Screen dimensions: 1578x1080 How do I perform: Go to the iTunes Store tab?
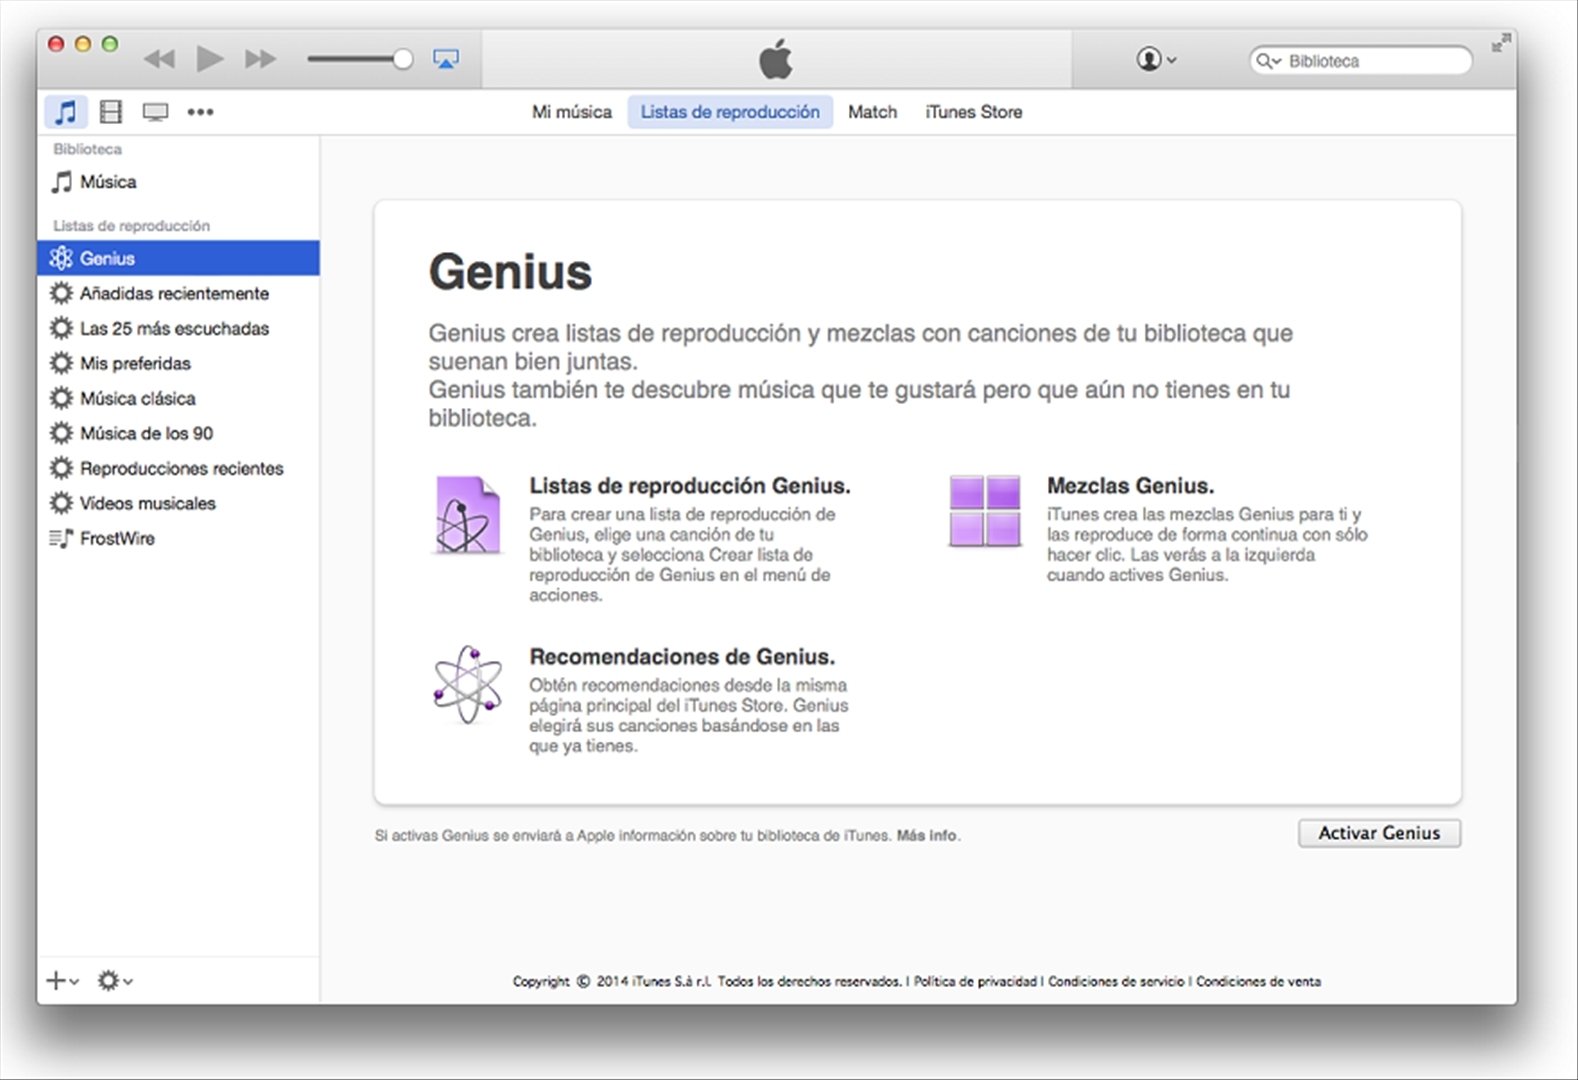tap(974, 112)
